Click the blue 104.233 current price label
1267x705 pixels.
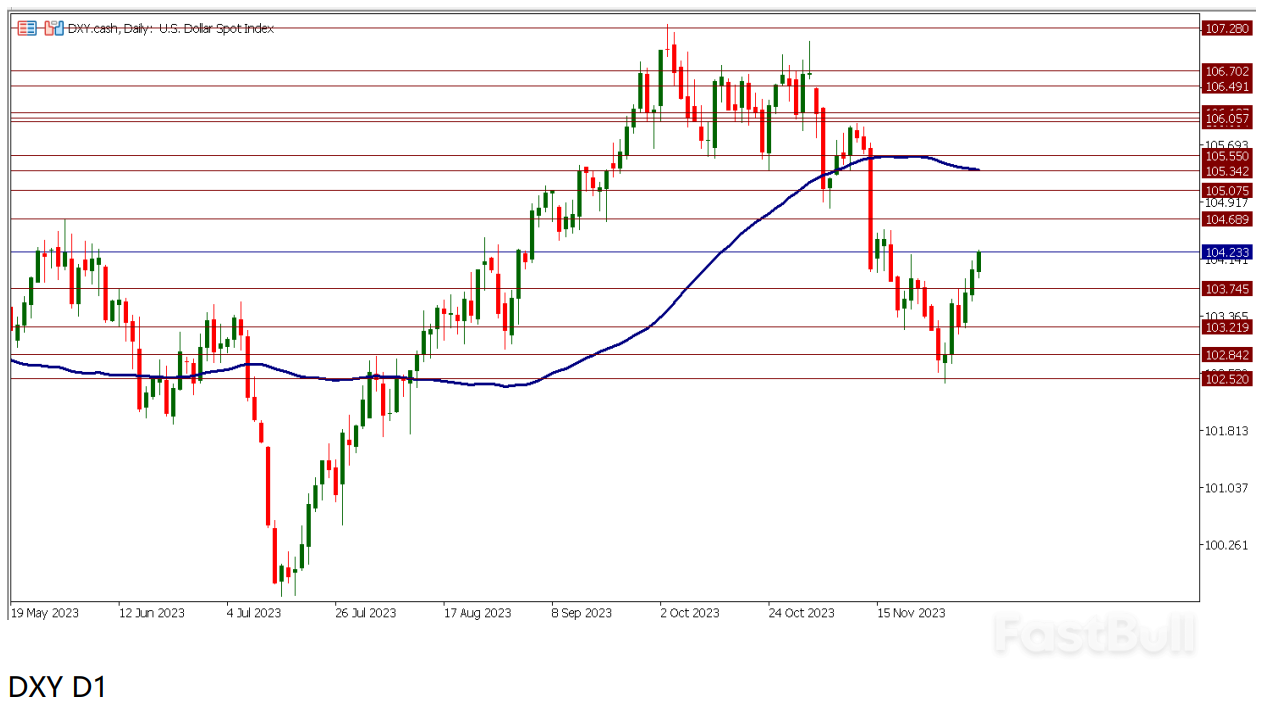[1227, 252]
